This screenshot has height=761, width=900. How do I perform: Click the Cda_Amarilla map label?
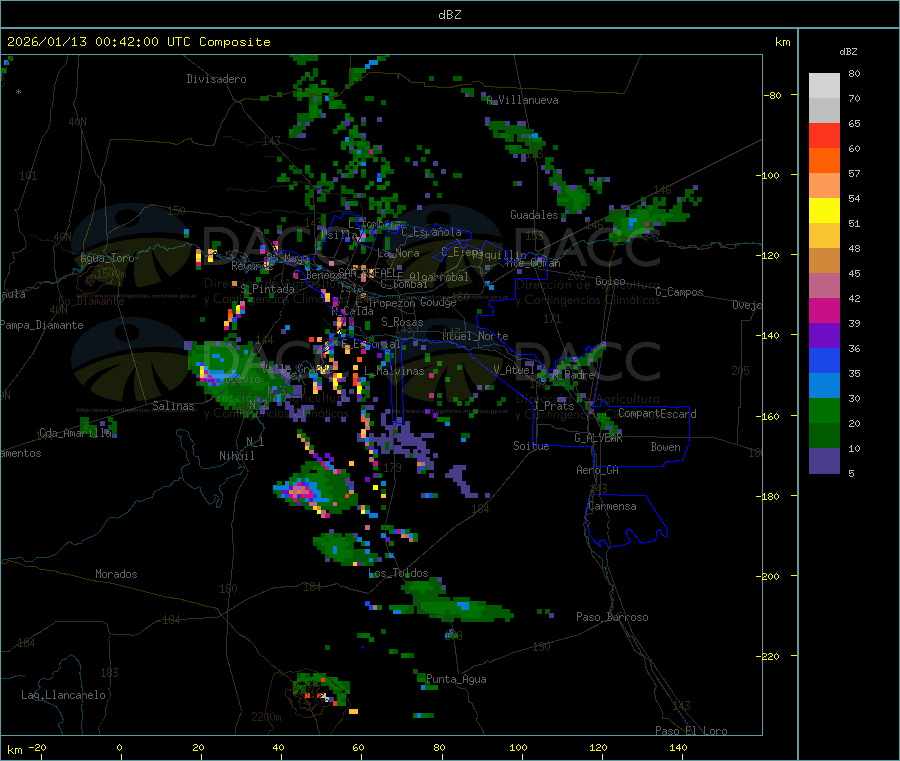[x=75, y=433]
